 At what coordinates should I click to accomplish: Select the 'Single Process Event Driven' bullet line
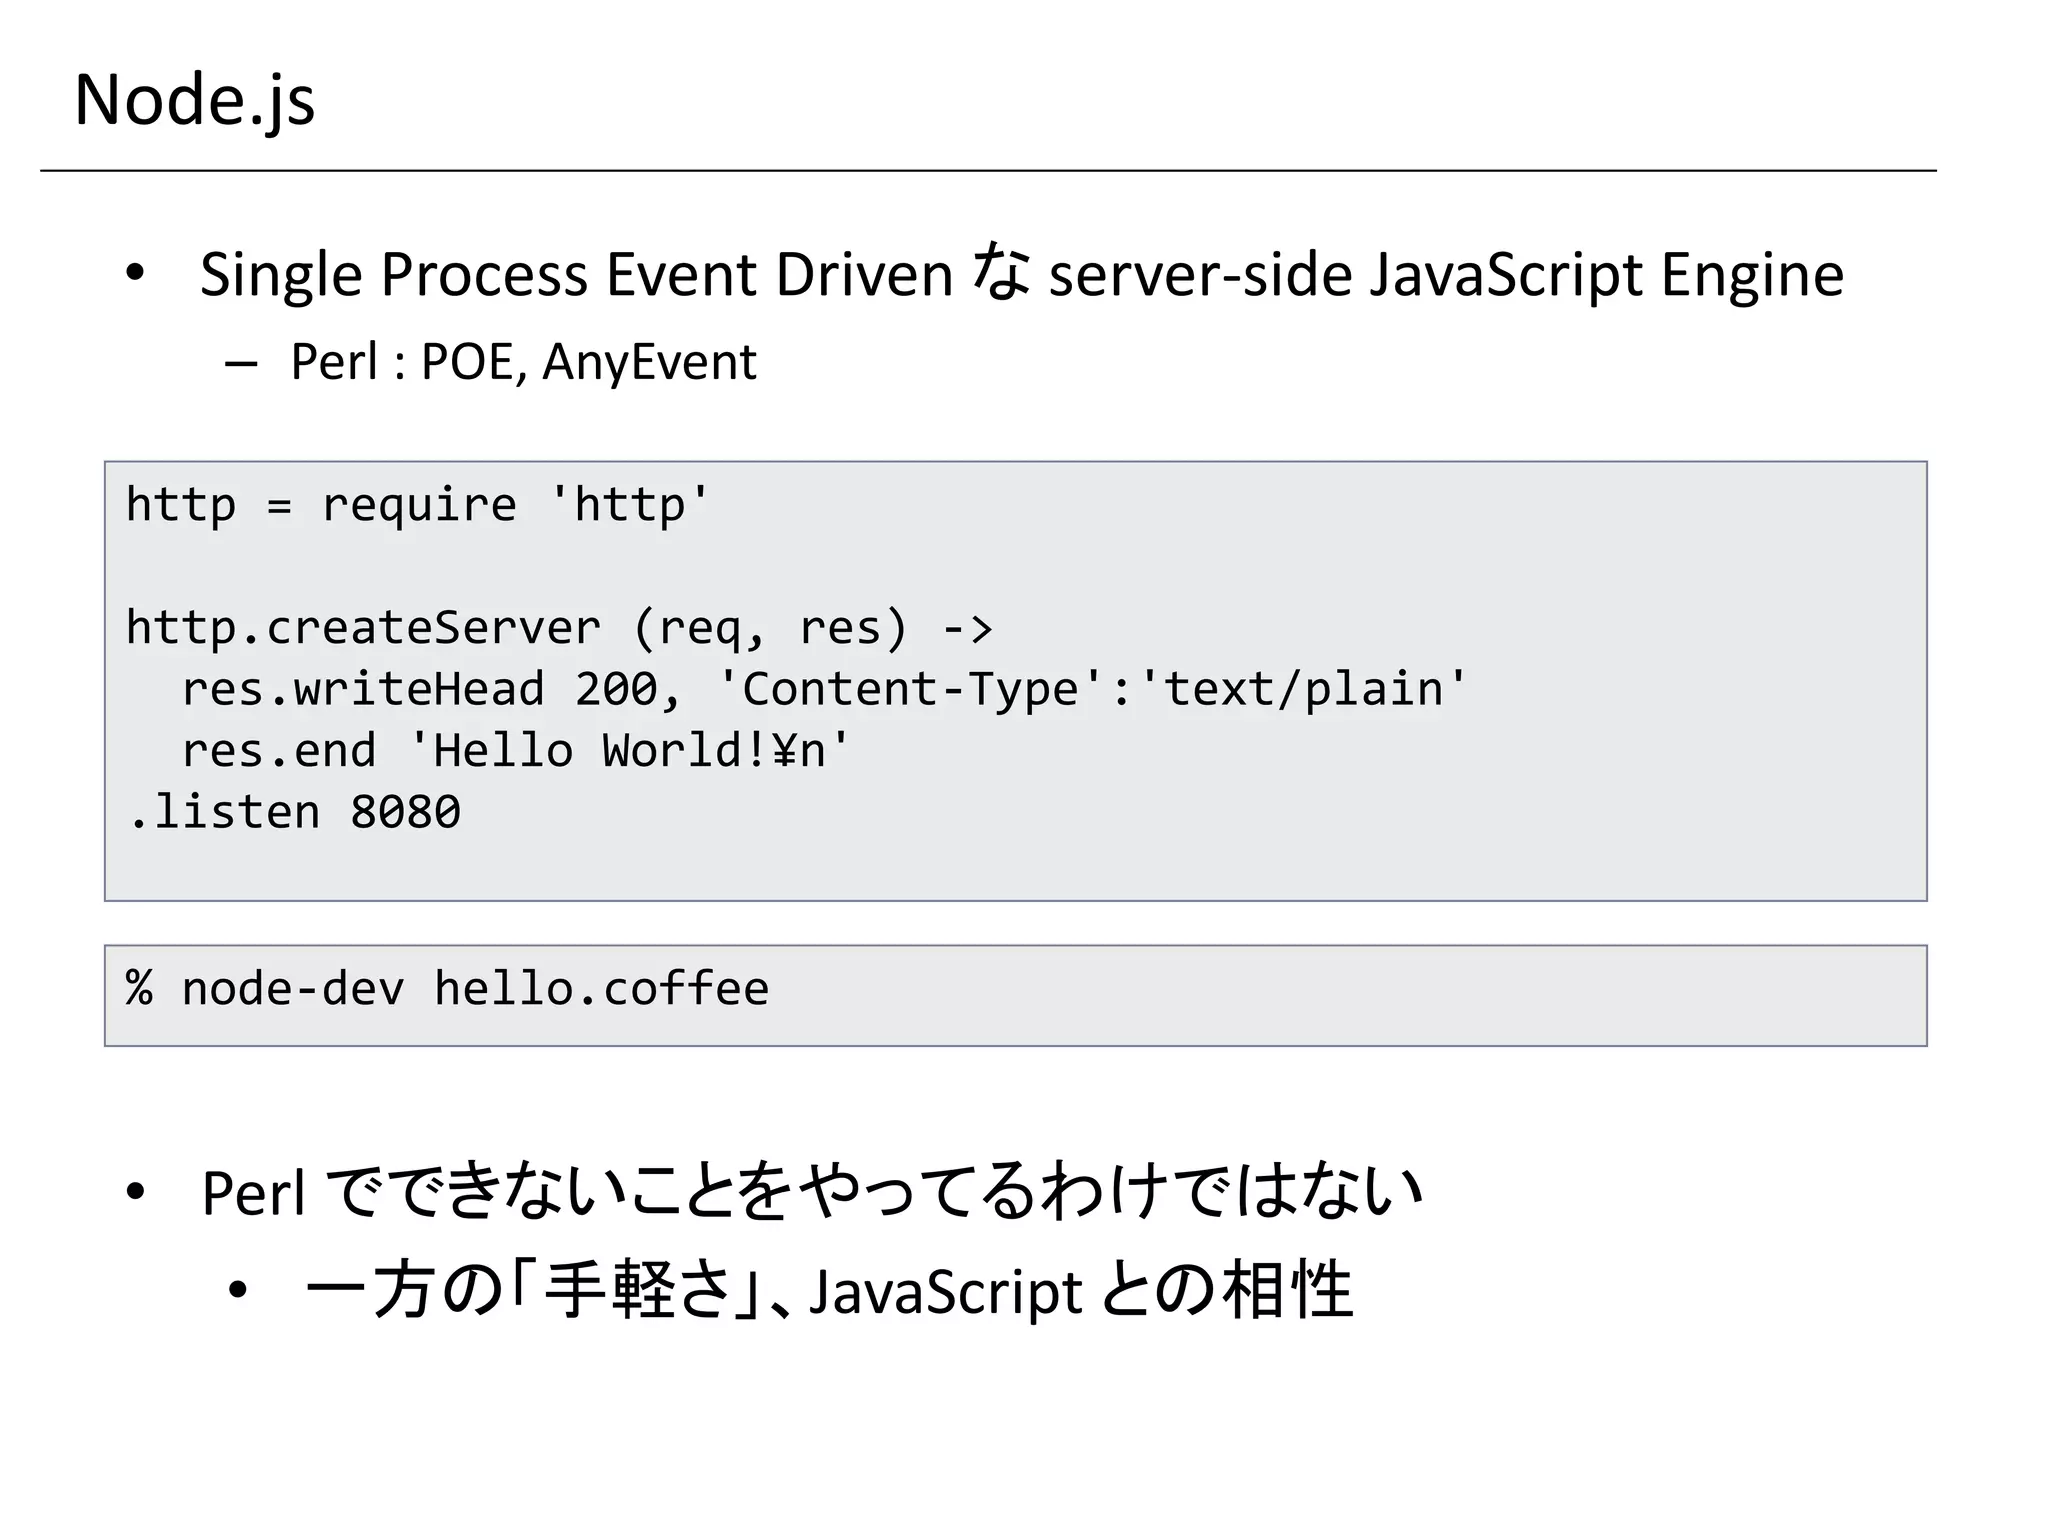coord(1022,273)
